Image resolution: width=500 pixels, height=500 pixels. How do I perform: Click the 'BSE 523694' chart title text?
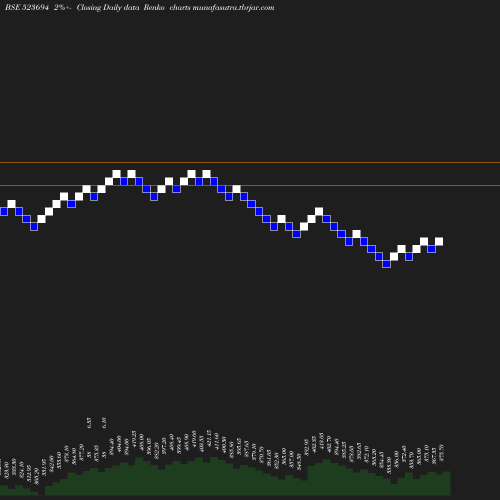coord(27,7)
